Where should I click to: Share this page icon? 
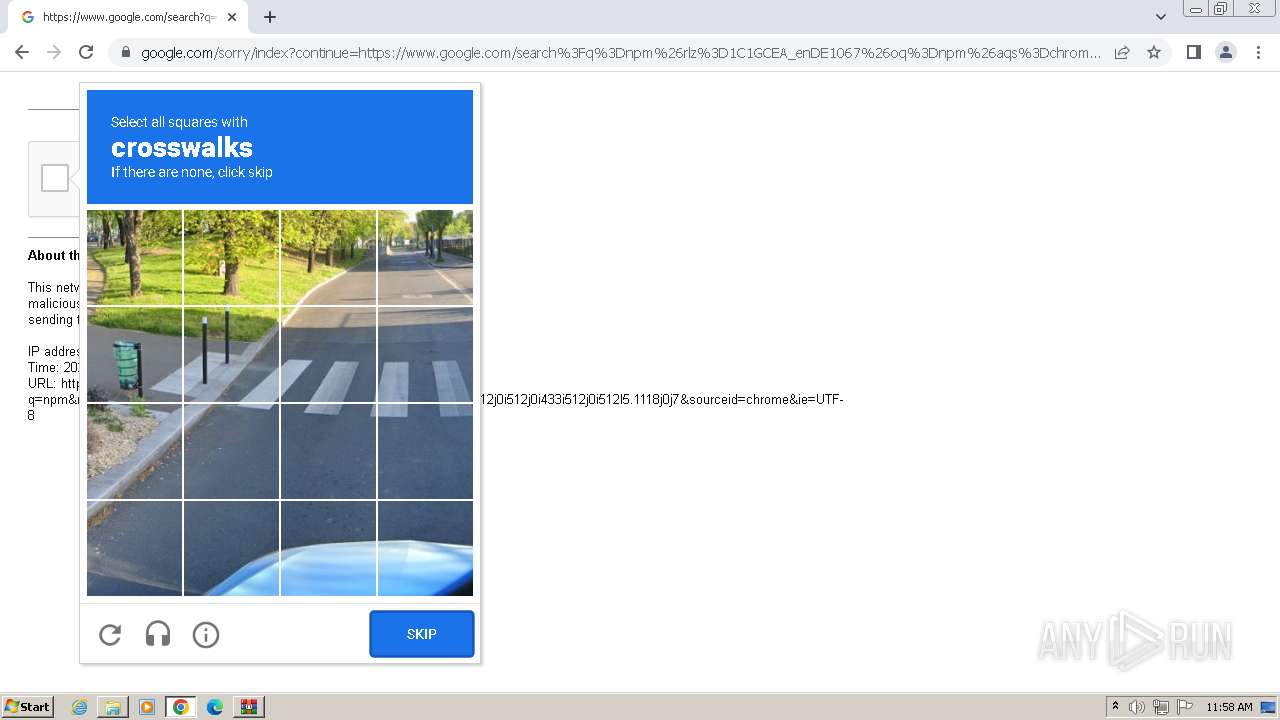(1122, 52)
